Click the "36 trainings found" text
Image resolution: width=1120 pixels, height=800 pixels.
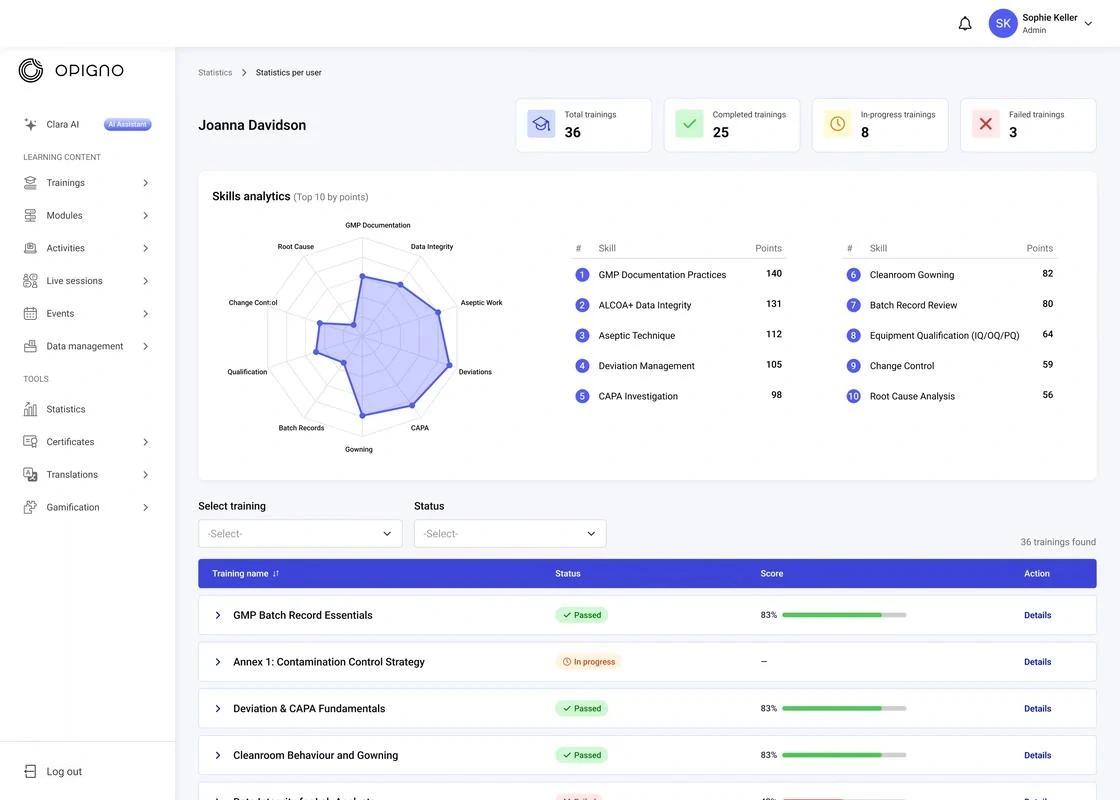click(1058, 542)
